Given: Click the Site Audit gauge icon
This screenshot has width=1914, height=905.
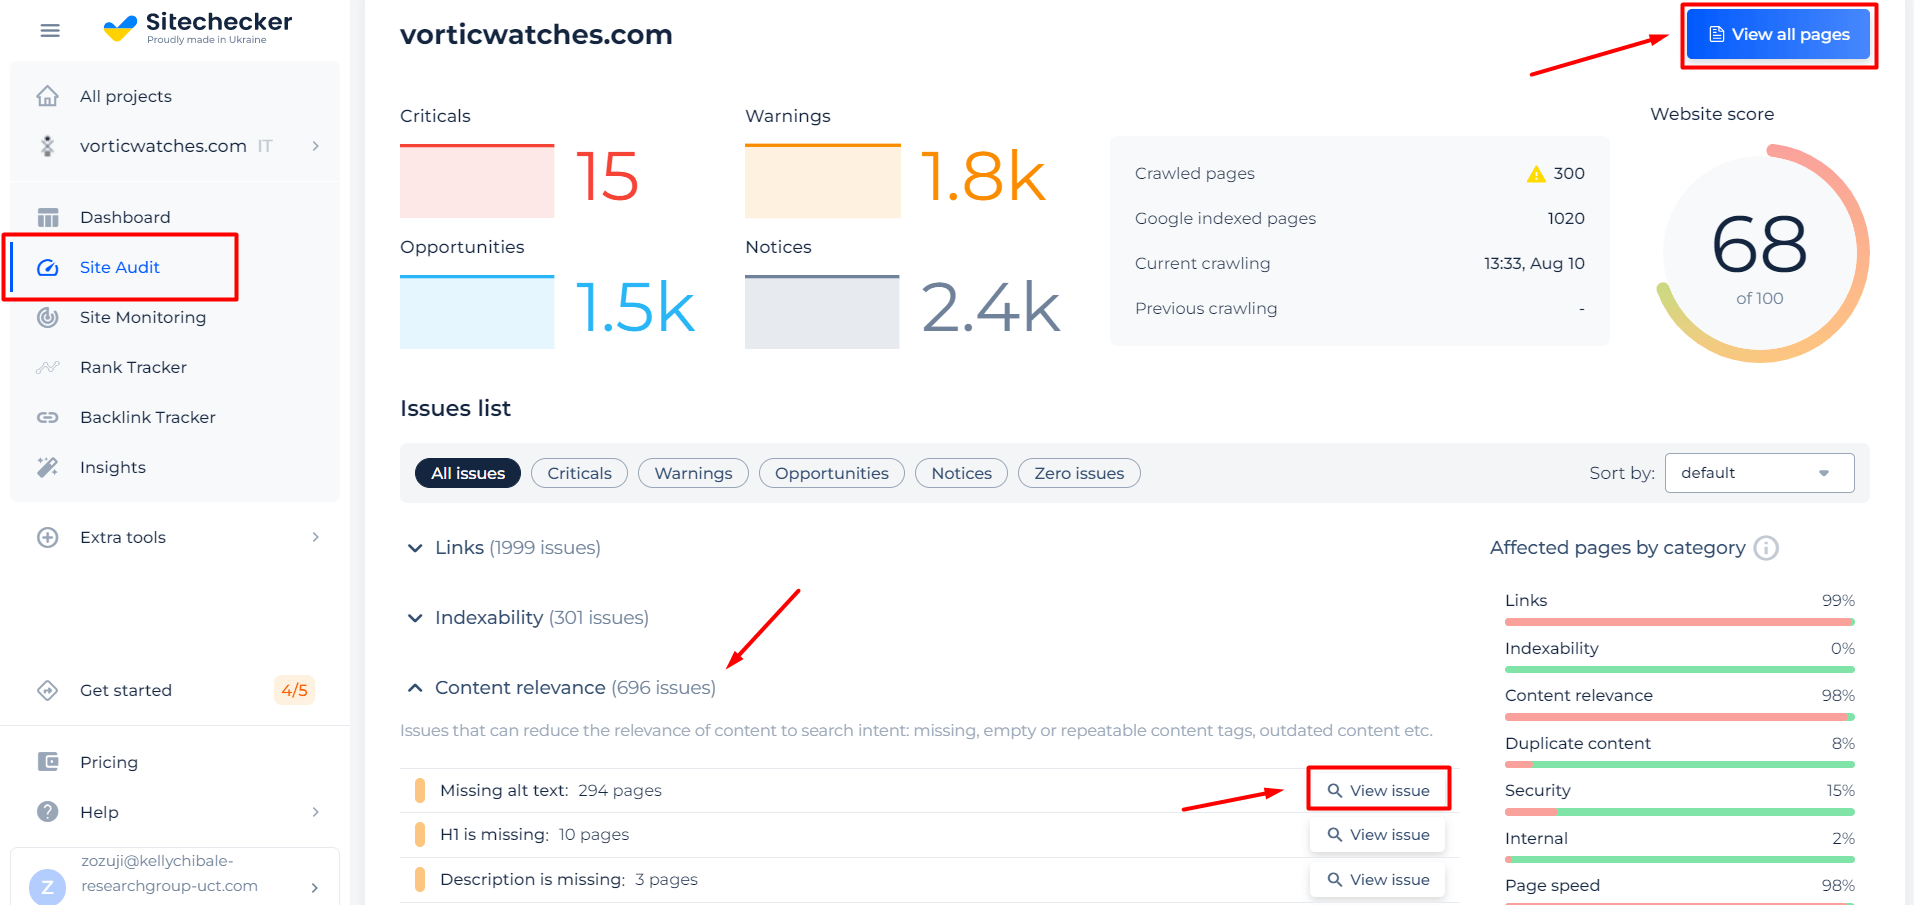Looking at the screenshot, I should click(x=47, y=267).
